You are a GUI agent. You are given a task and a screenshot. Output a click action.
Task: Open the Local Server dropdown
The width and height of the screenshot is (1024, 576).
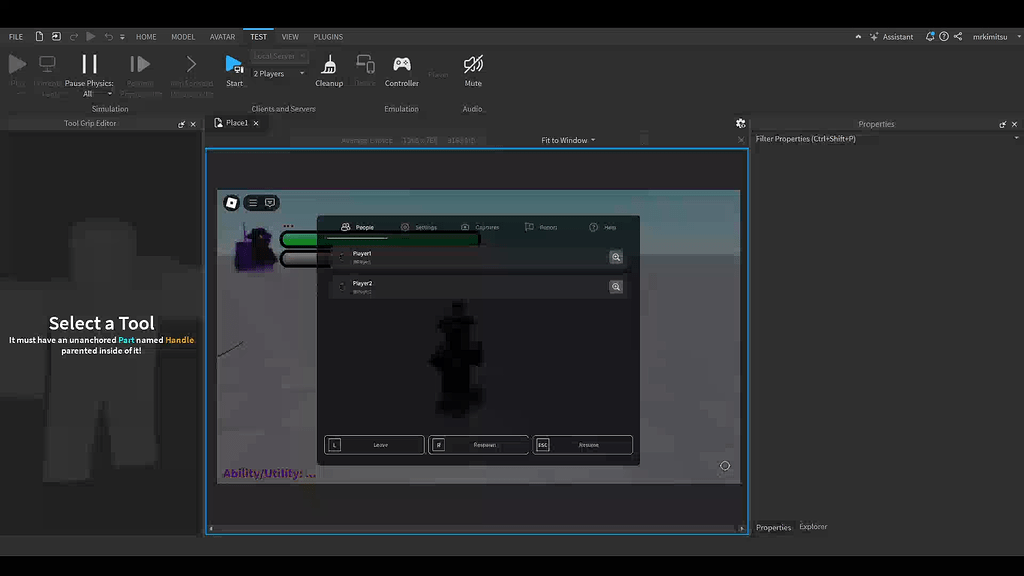coord(279,56)
